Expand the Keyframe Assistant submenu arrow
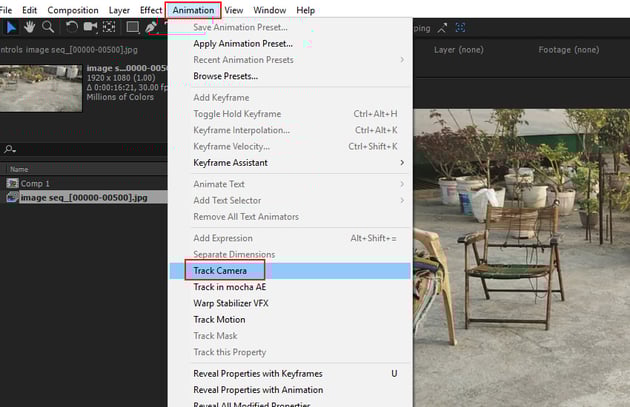630x407 pixels. point(402,163)
